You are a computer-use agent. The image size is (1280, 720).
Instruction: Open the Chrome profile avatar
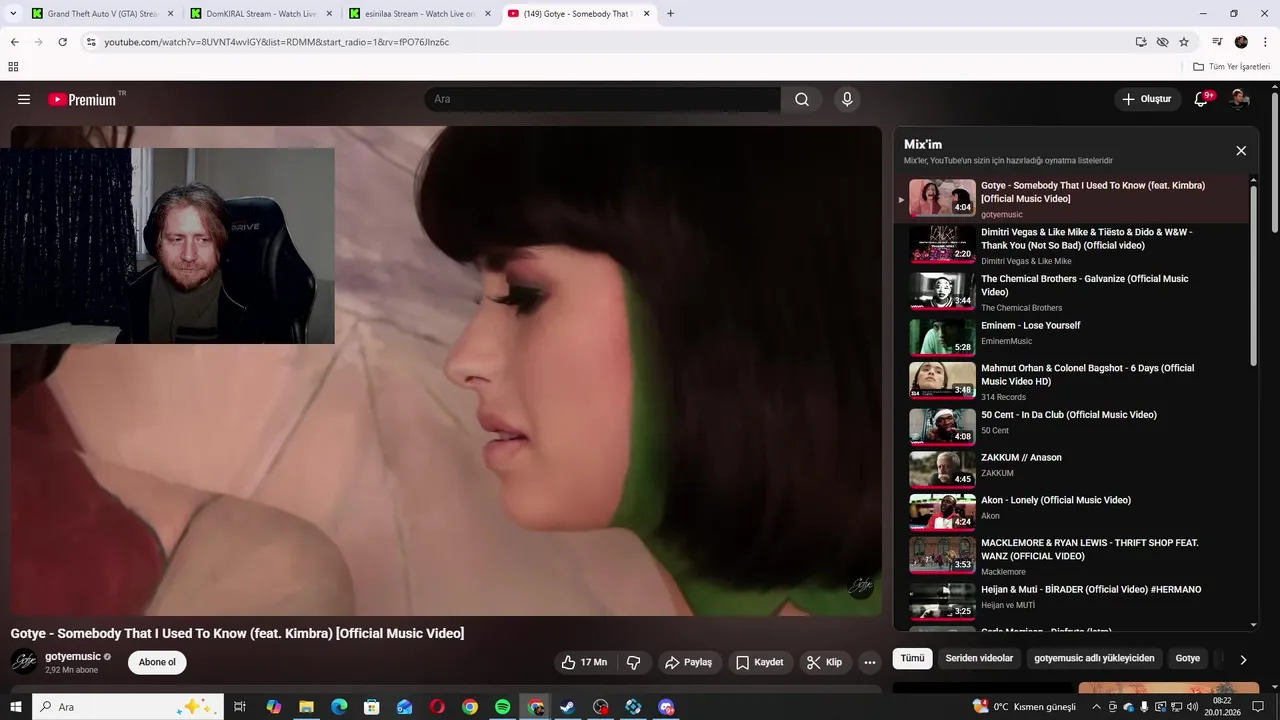click(x=1241, y=42)
